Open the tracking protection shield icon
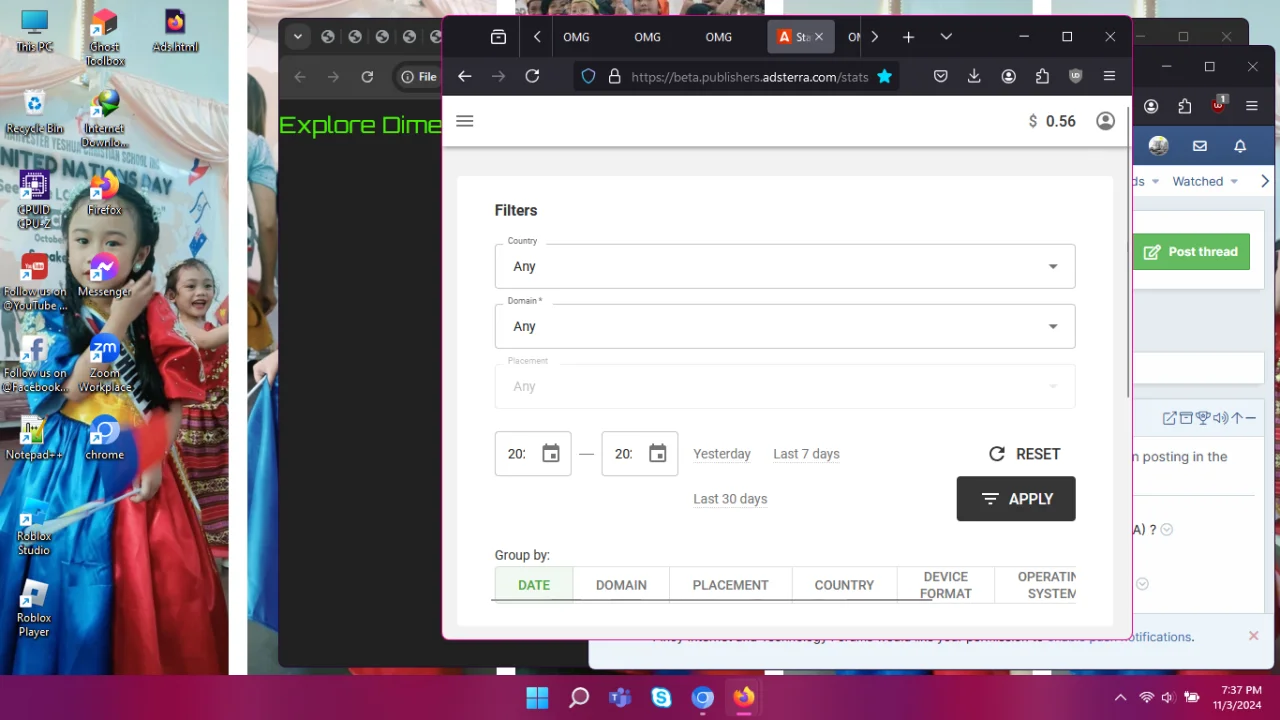 588,76
